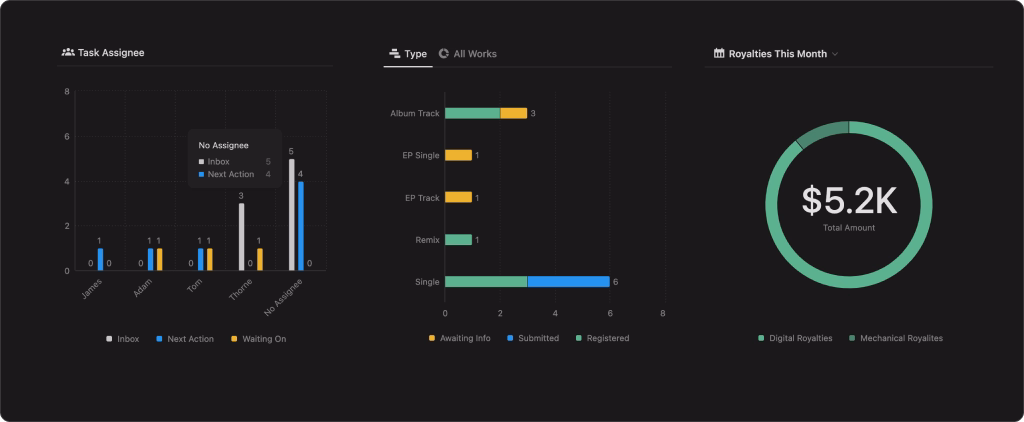Screen dimensions: 1024x422
Task: Click the No Assignee axis label
Action: (x=283, y=298)
